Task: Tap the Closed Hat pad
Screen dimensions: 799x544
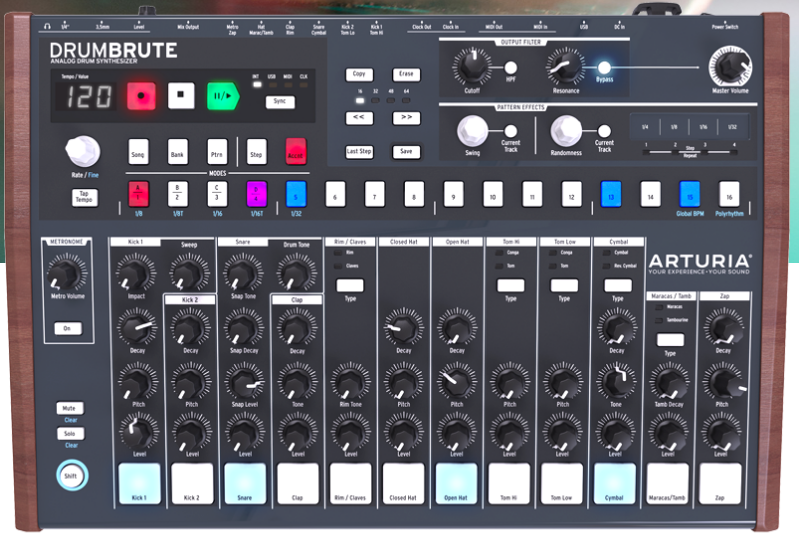Action: tap(404, 483)
